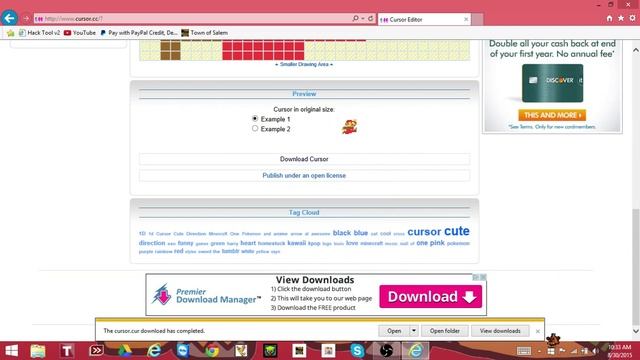Click the View downloads button
The image size is (640, 360).
coord(500,331)
